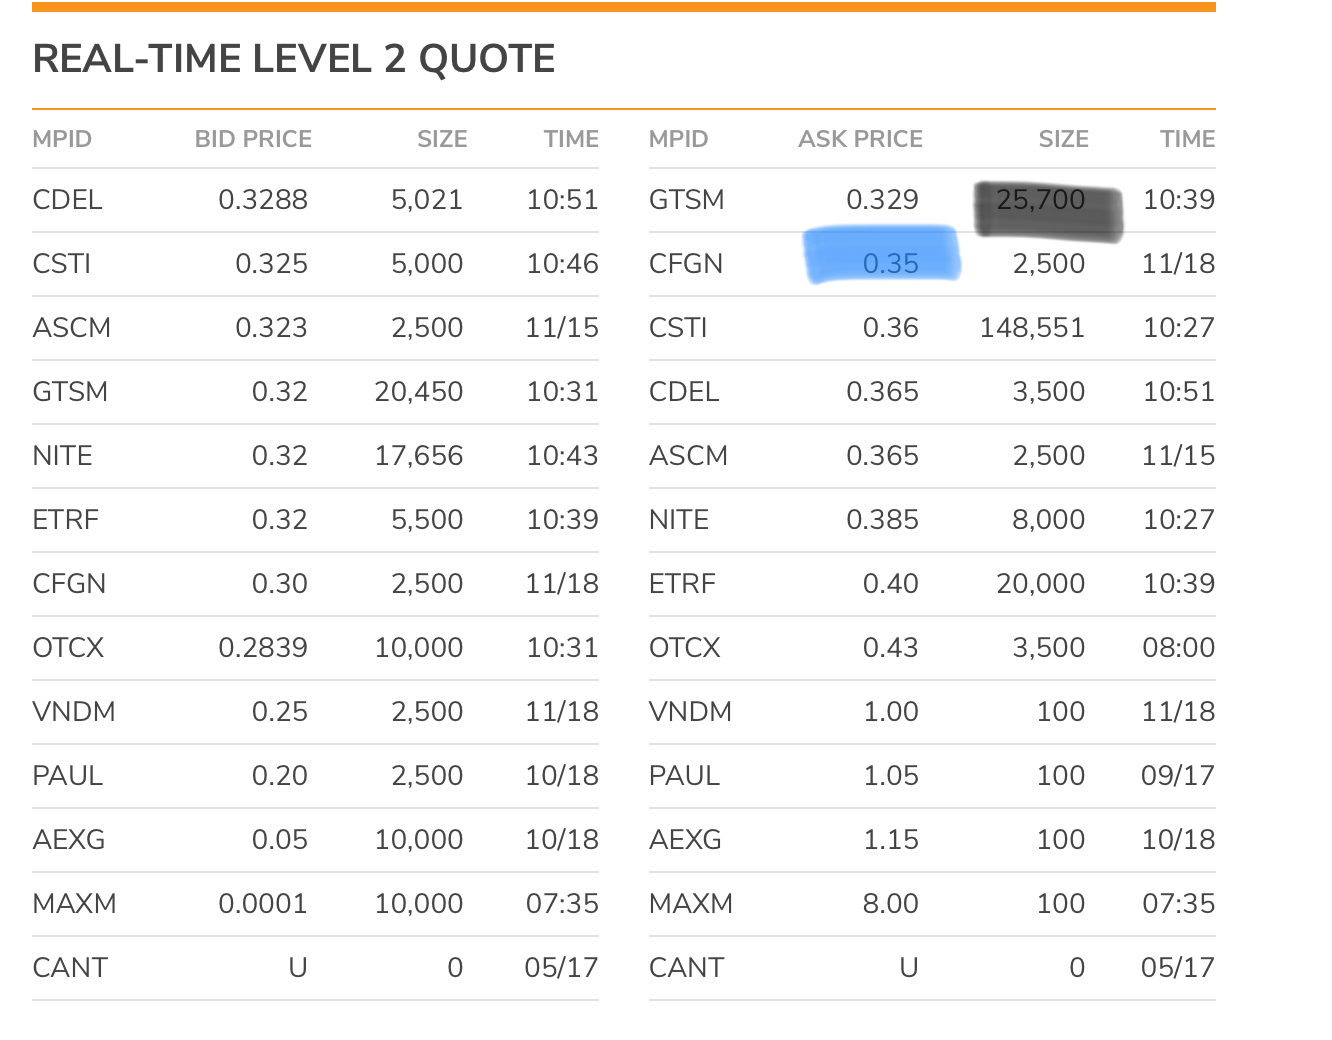Select CDEL bid time 10:51
Viewport: 1332px width, 1040px height.
(x=562, y=200)
